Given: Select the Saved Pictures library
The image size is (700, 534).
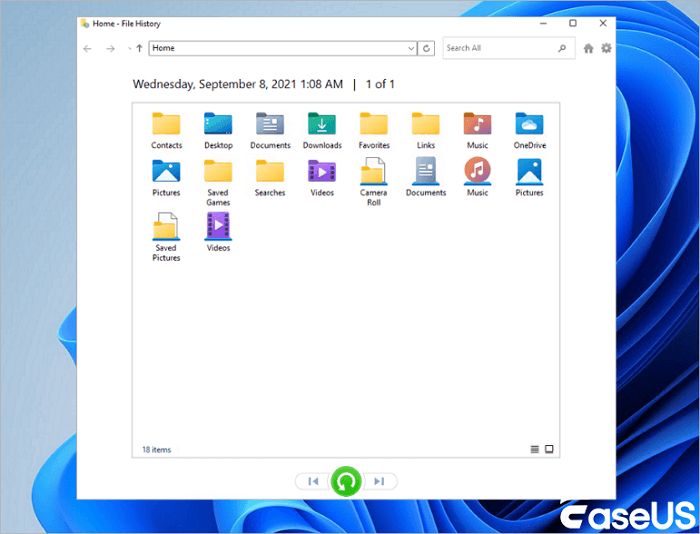Looking at the screenshot, I should click(166, 237).
